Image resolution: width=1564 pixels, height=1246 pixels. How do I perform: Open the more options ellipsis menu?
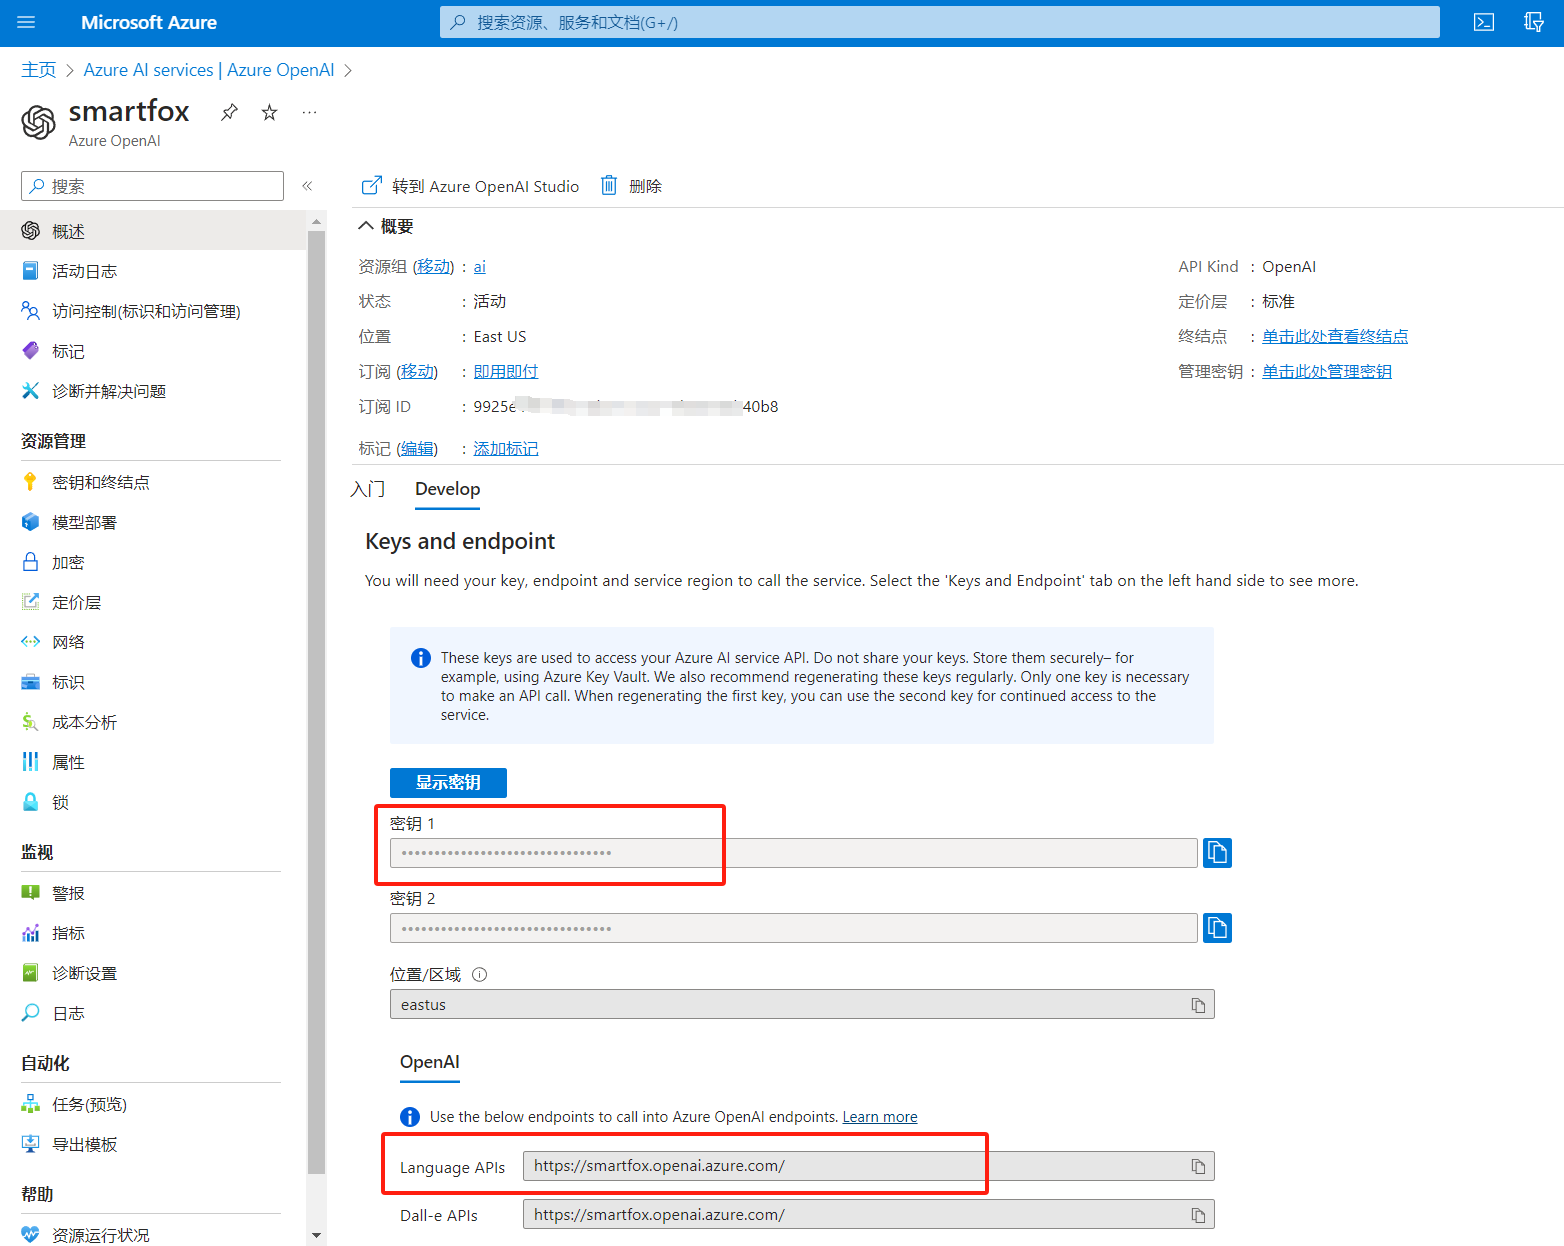(309, 112)
